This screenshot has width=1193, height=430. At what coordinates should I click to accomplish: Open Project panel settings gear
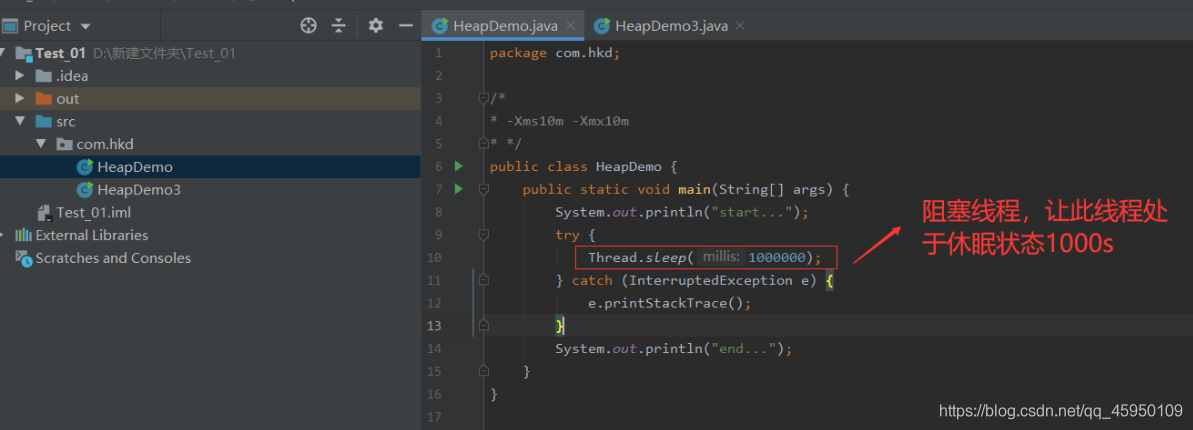pyautogui.click(x=376, y=25)
